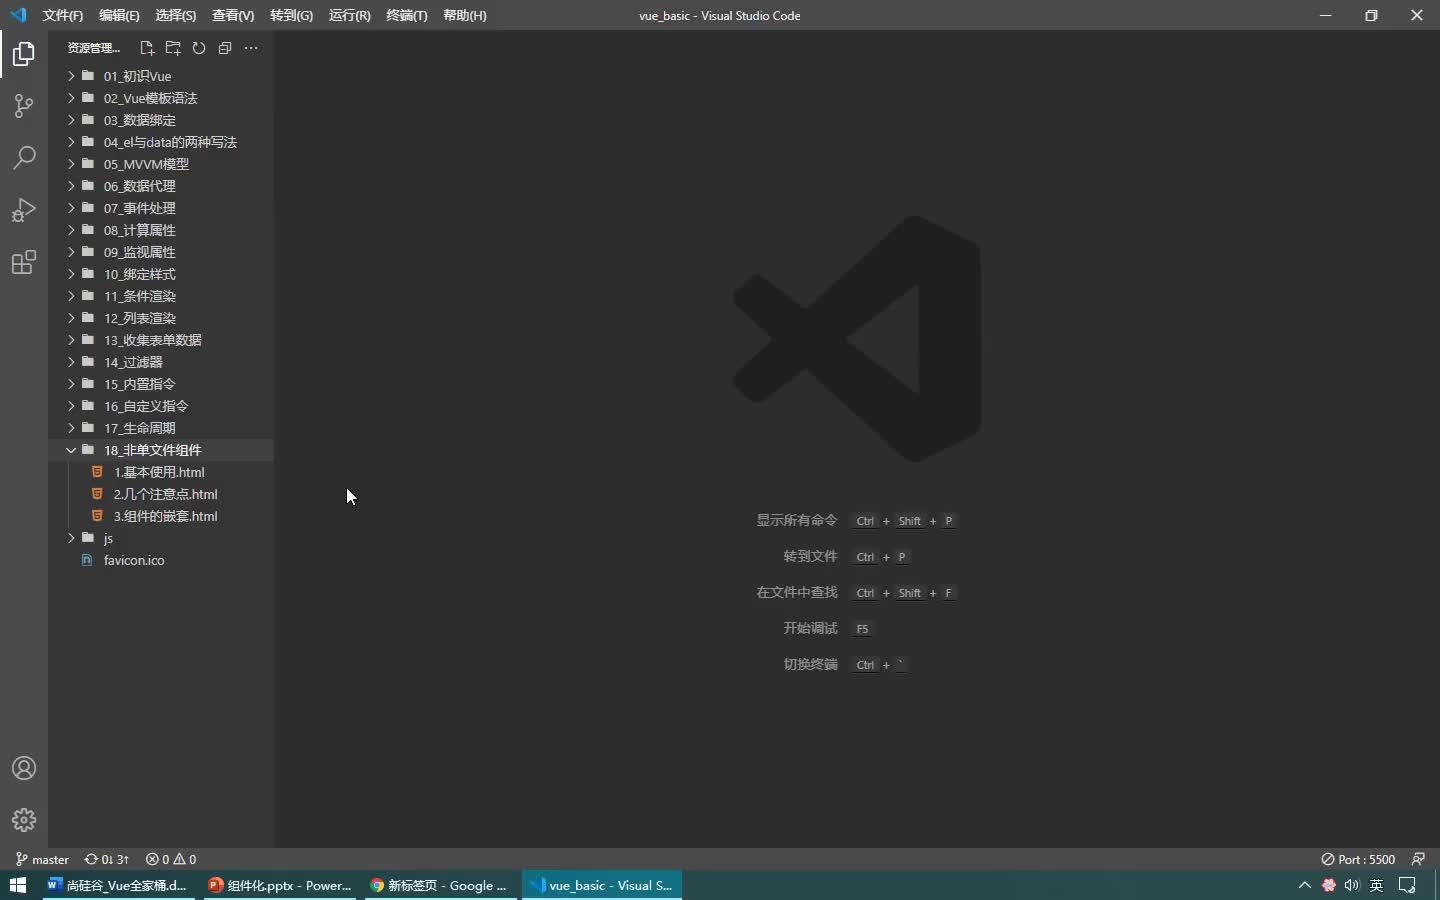Expand the 05_MVVM模型 folder
Image resolution: width=1440 pixels, height=900 pixels.
coord(161,164)
